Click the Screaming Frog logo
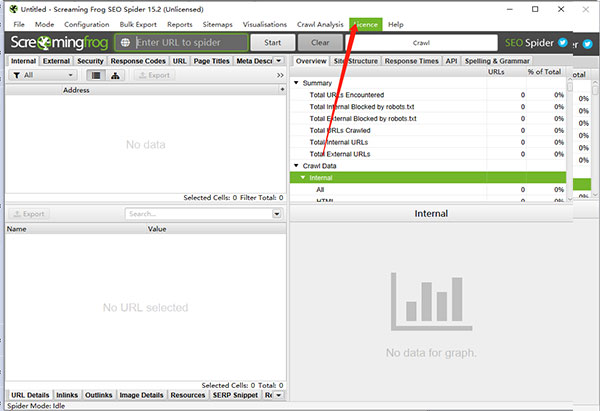Viewport: 600px width, 411px height. [x=59, y=43]
